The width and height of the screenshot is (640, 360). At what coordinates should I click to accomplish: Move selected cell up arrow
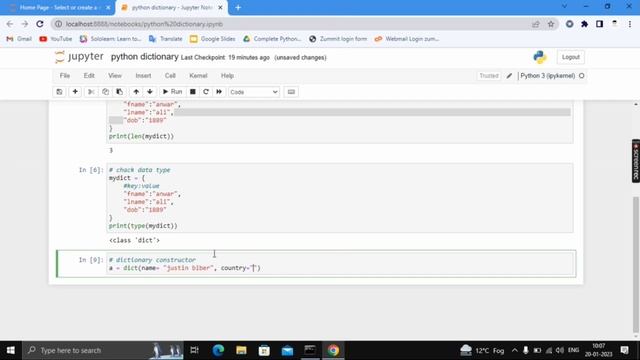(136, 92)
